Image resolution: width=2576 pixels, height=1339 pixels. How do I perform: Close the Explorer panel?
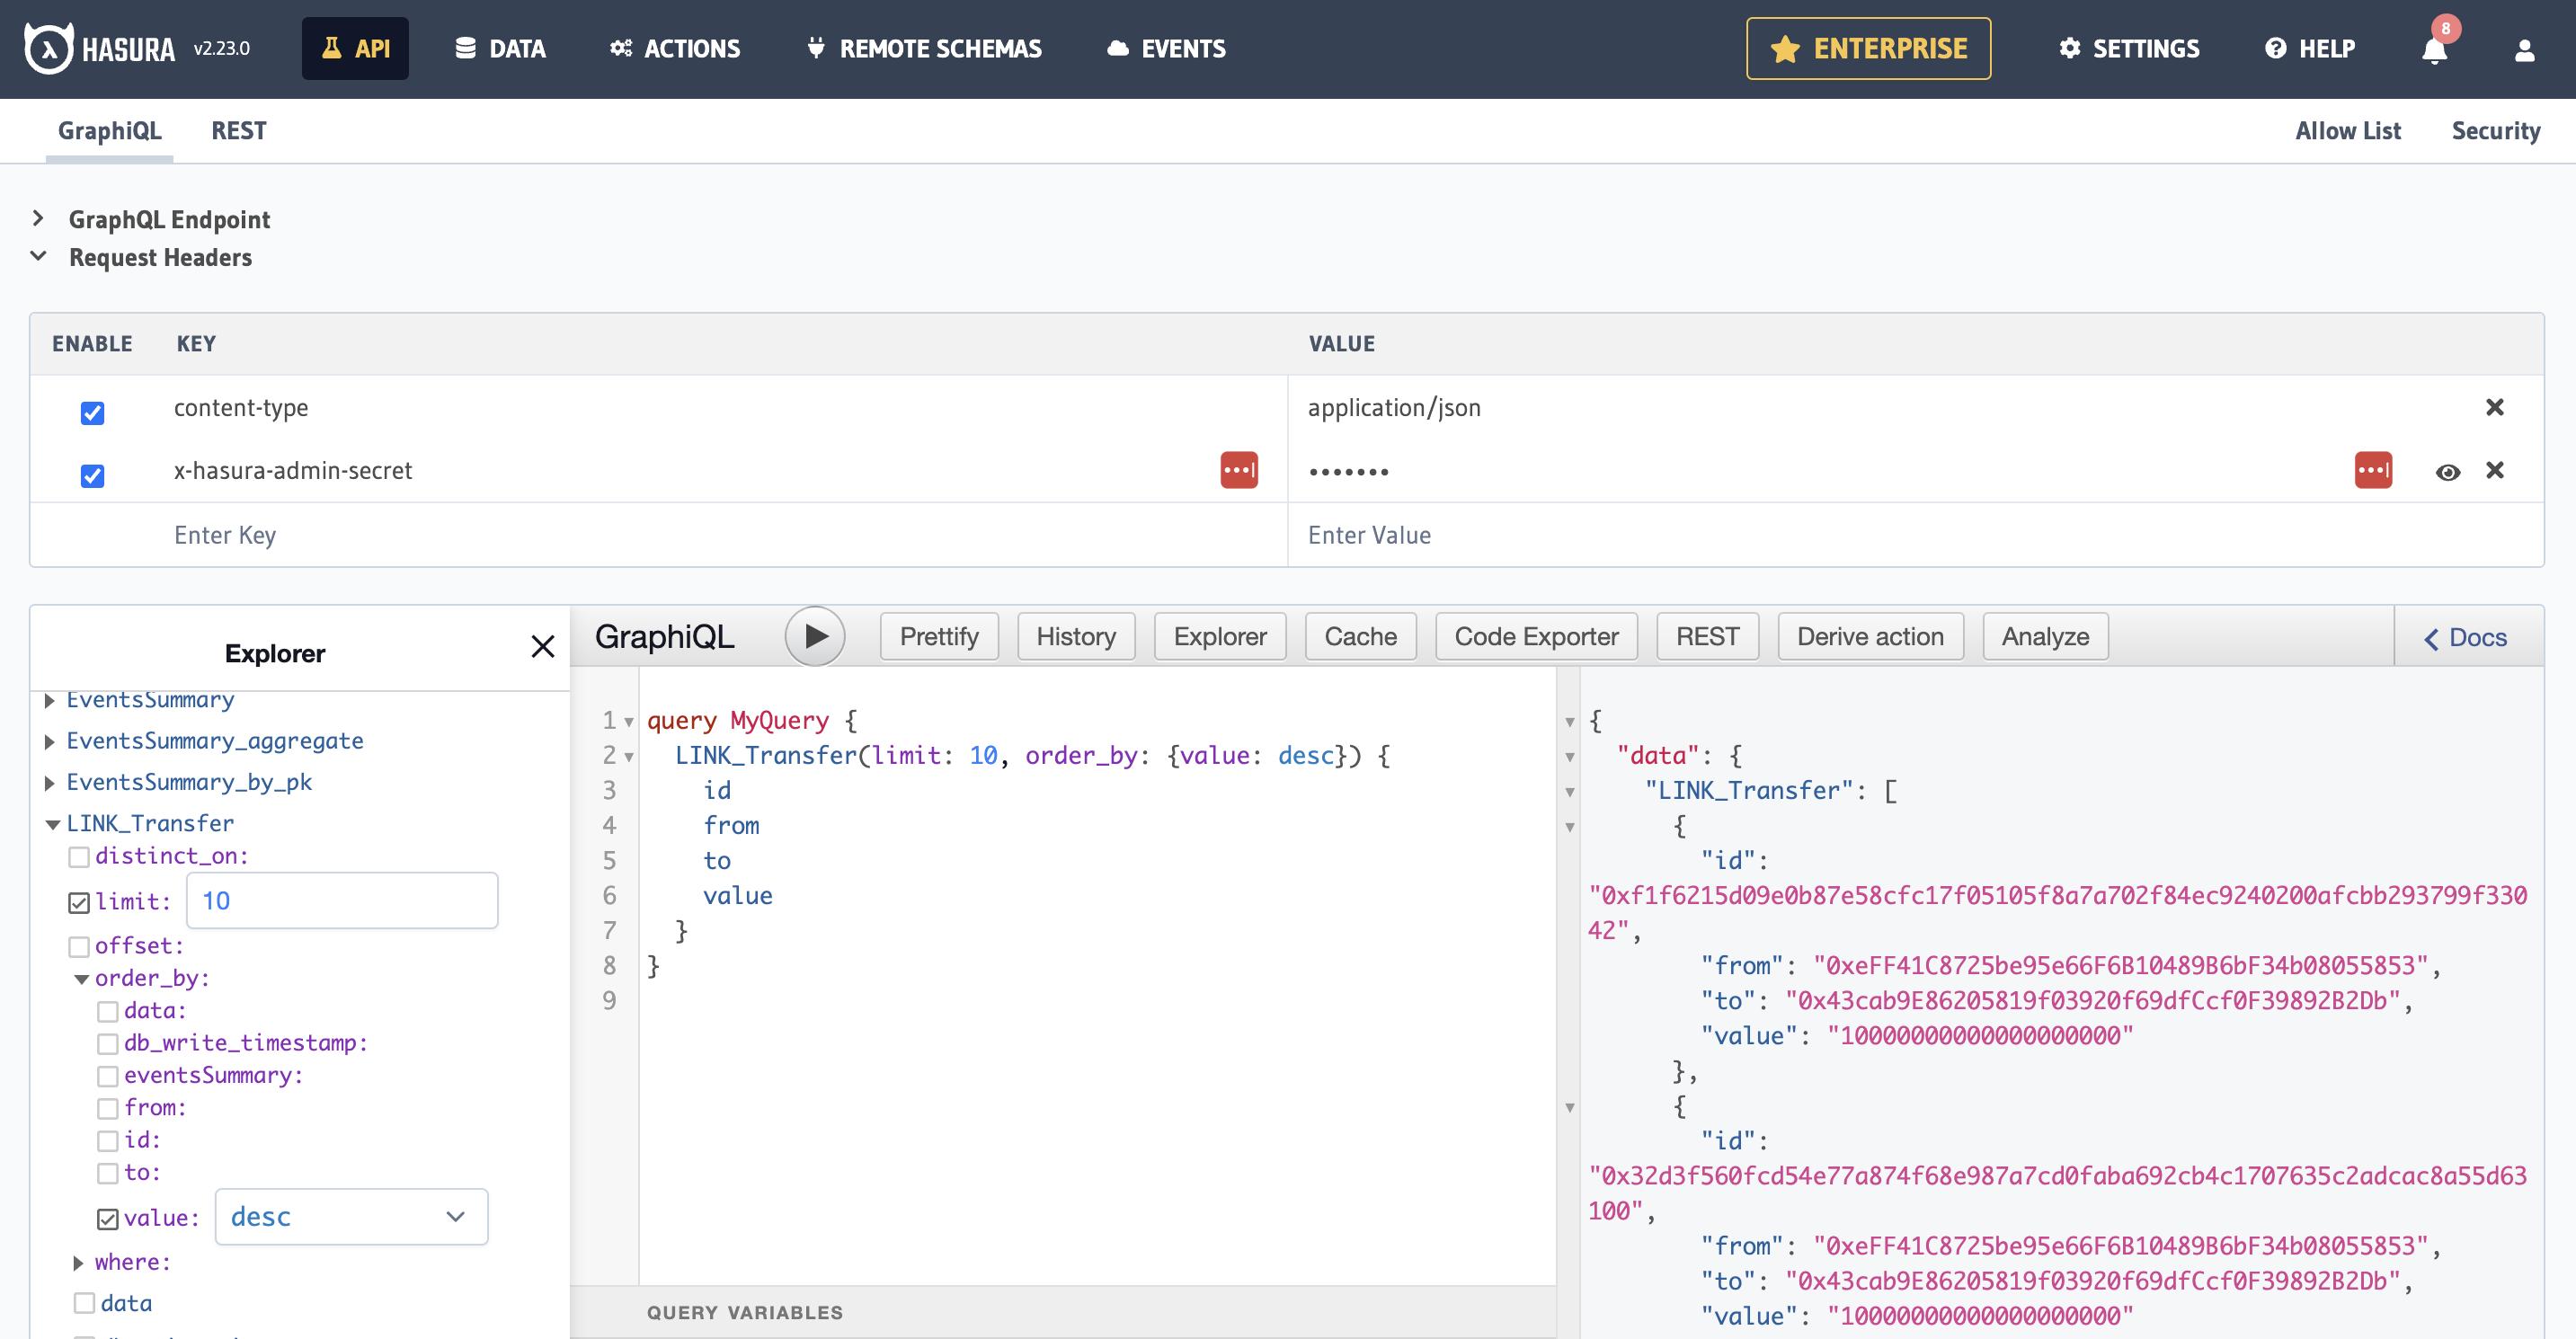pyautogui.click(x=543, y=647)
